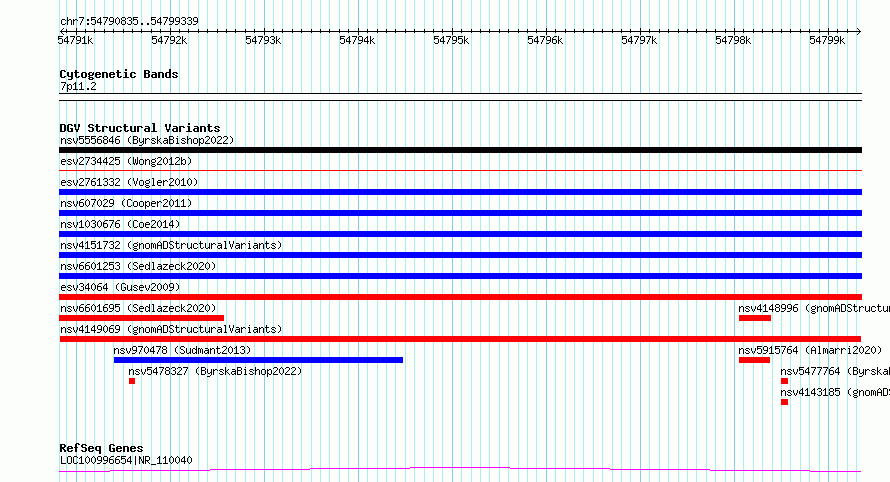Click the blue nsv607029 variant bar

pyautogui.click(x=460, y=213)
